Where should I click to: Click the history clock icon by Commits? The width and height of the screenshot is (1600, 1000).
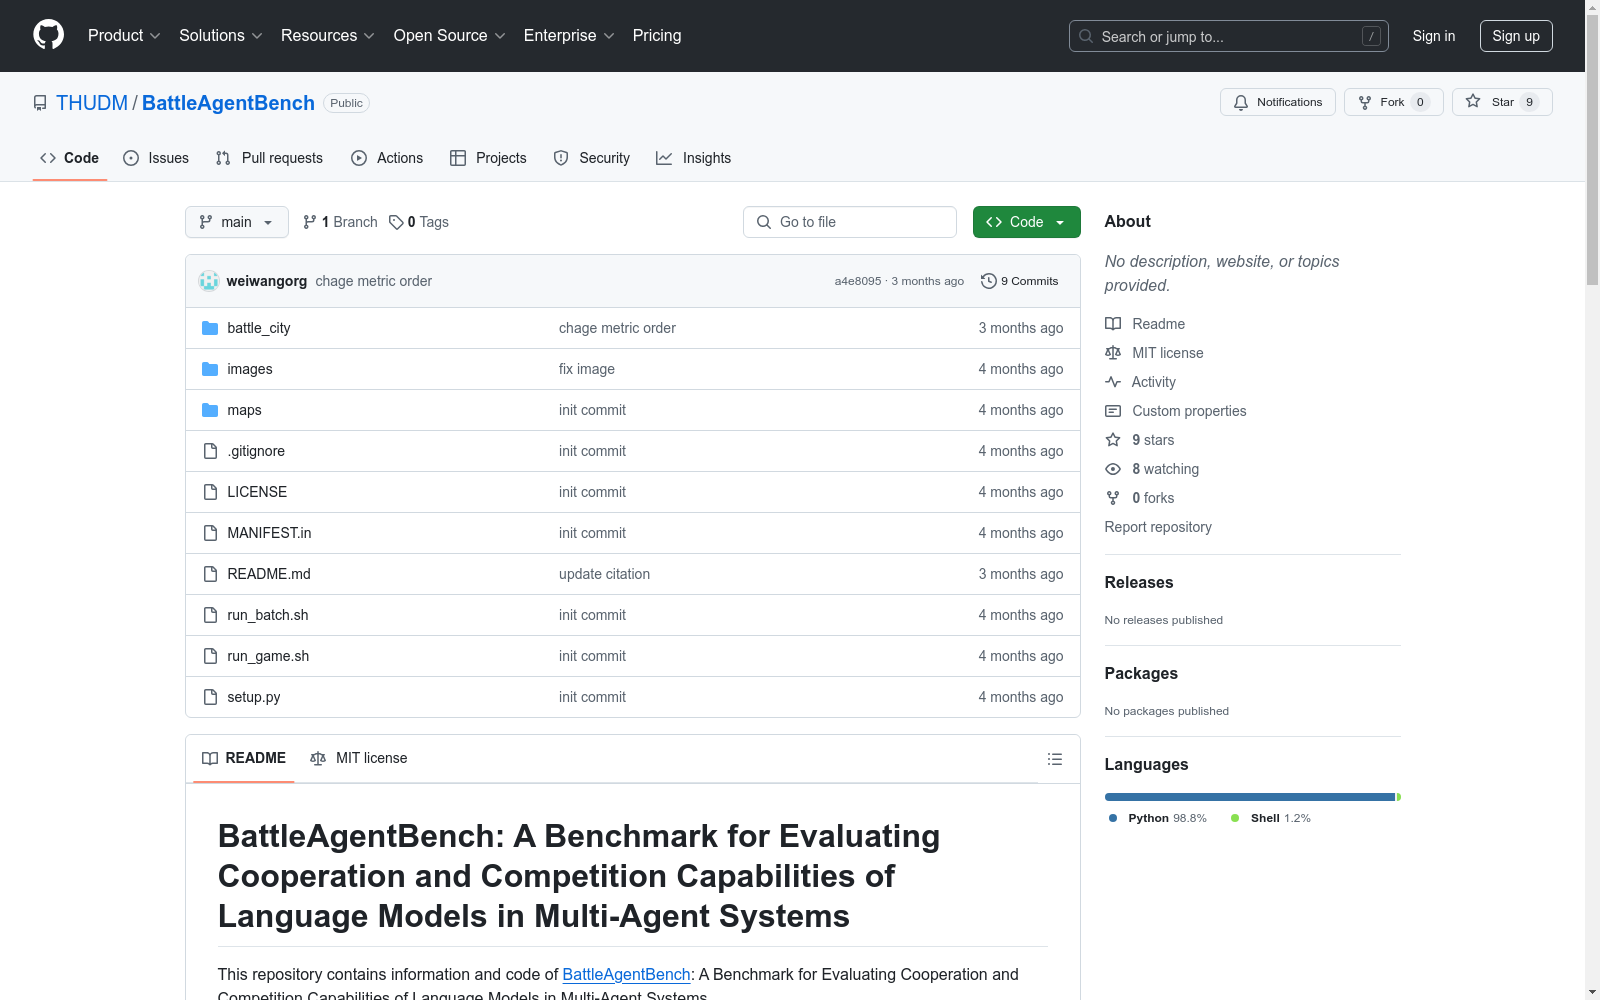coord(989,281)
